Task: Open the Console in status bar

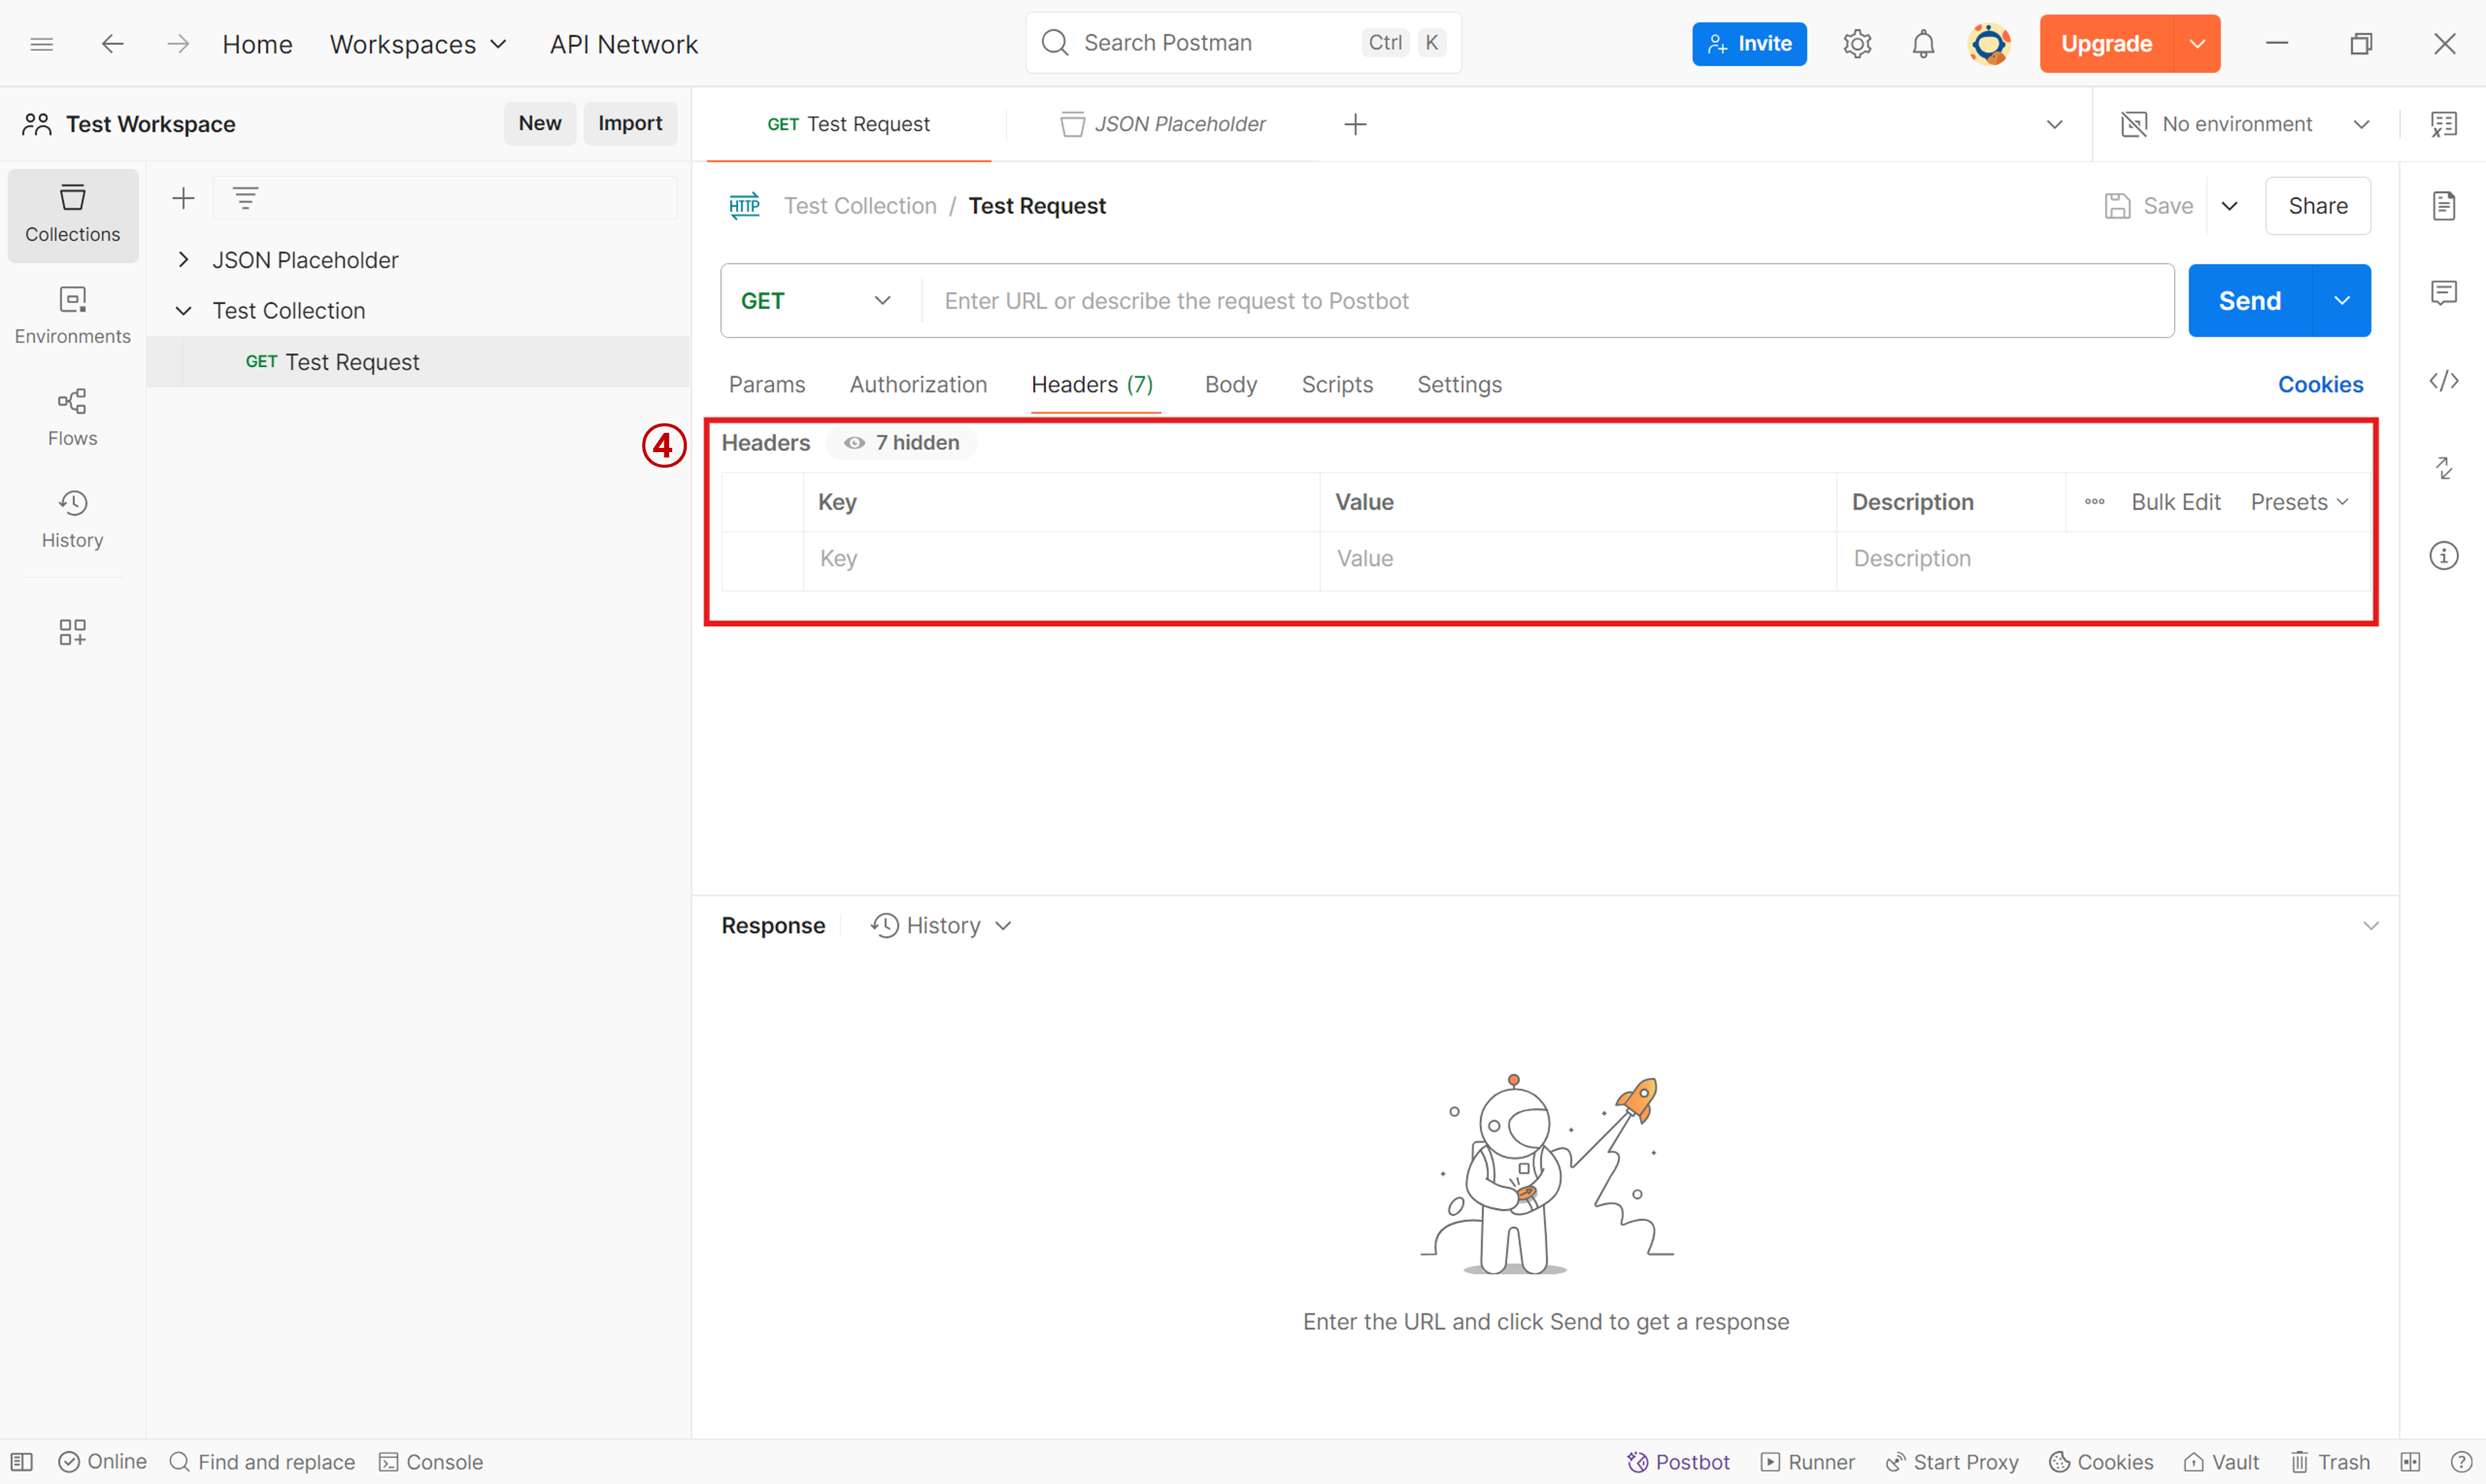Action: pos(431,1462)
